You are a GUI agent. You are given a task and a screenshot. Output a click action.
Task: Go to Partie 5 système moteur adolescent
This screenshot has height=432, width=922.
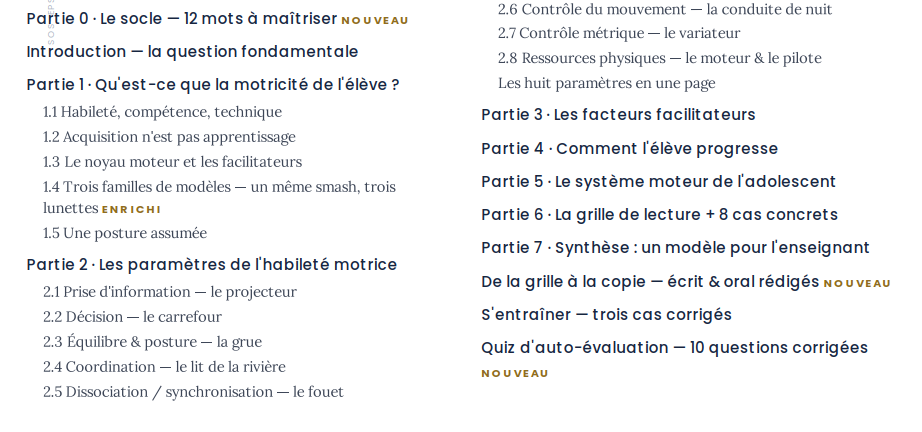(x=659, y=182)
